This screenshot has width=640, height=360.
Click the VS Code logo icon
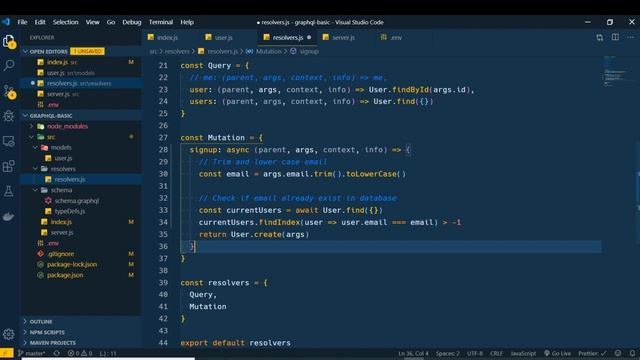6,22
